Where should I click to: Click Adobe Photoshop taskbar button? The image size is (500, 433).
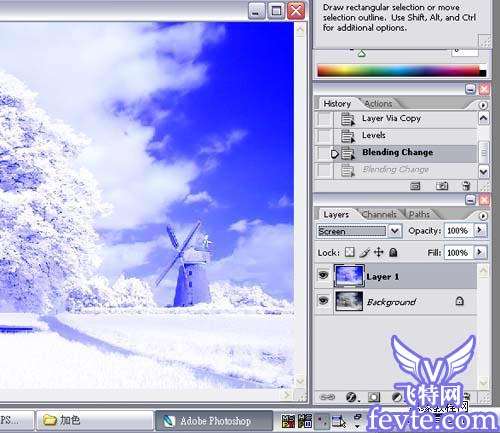click(214, 421)
